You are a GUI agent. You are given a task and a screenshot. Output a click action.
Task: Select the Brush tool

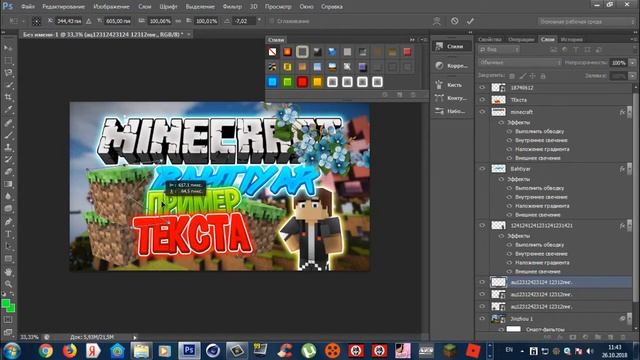[x=8, y=135]
